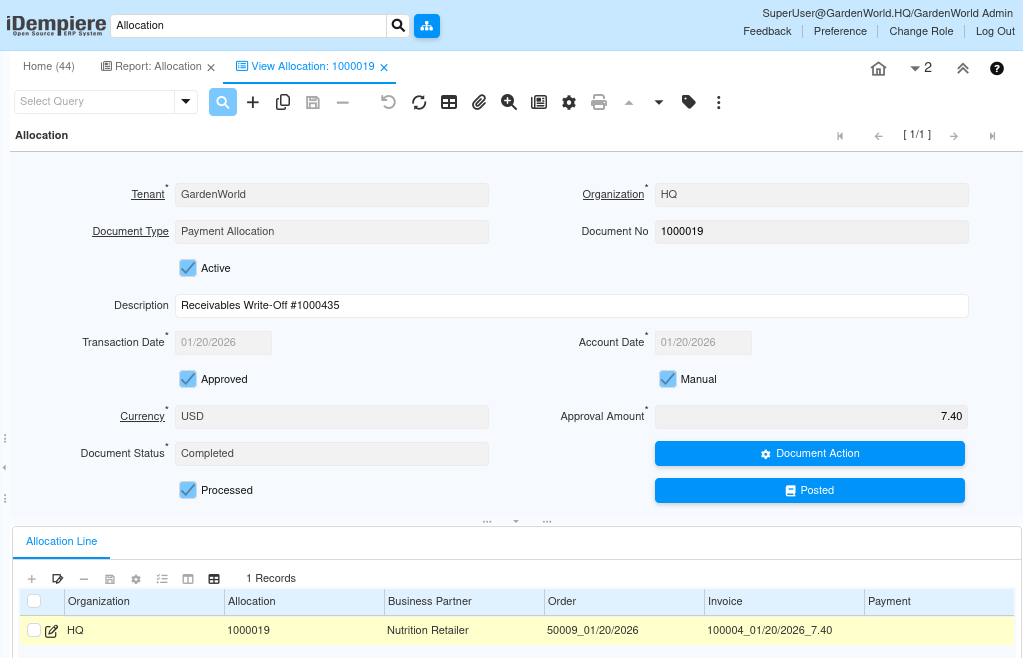Open the Attachment paperclip icon

(479, 102)
